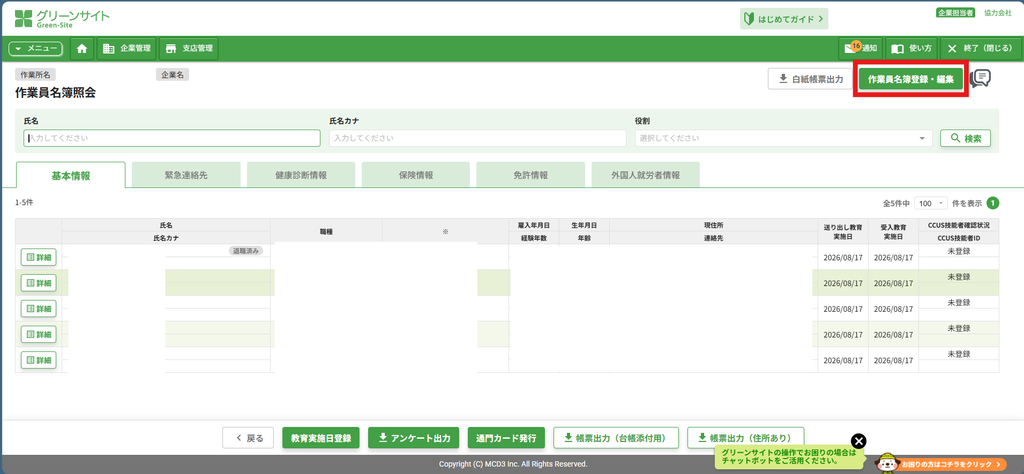Viewport: 1024px width, 474px height.
Task: Click the 現住所 column header
Action: point(712,225)
